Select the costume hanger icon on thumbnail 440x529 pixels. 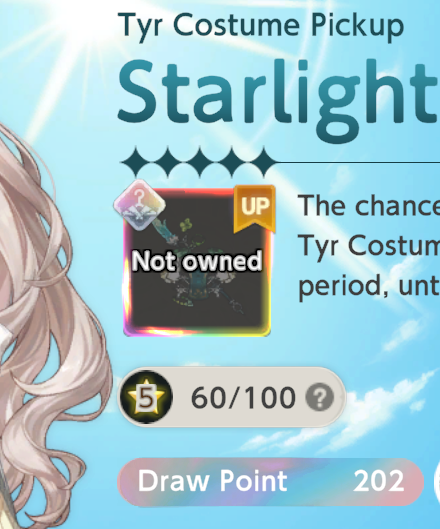click(x=140, y=205)
